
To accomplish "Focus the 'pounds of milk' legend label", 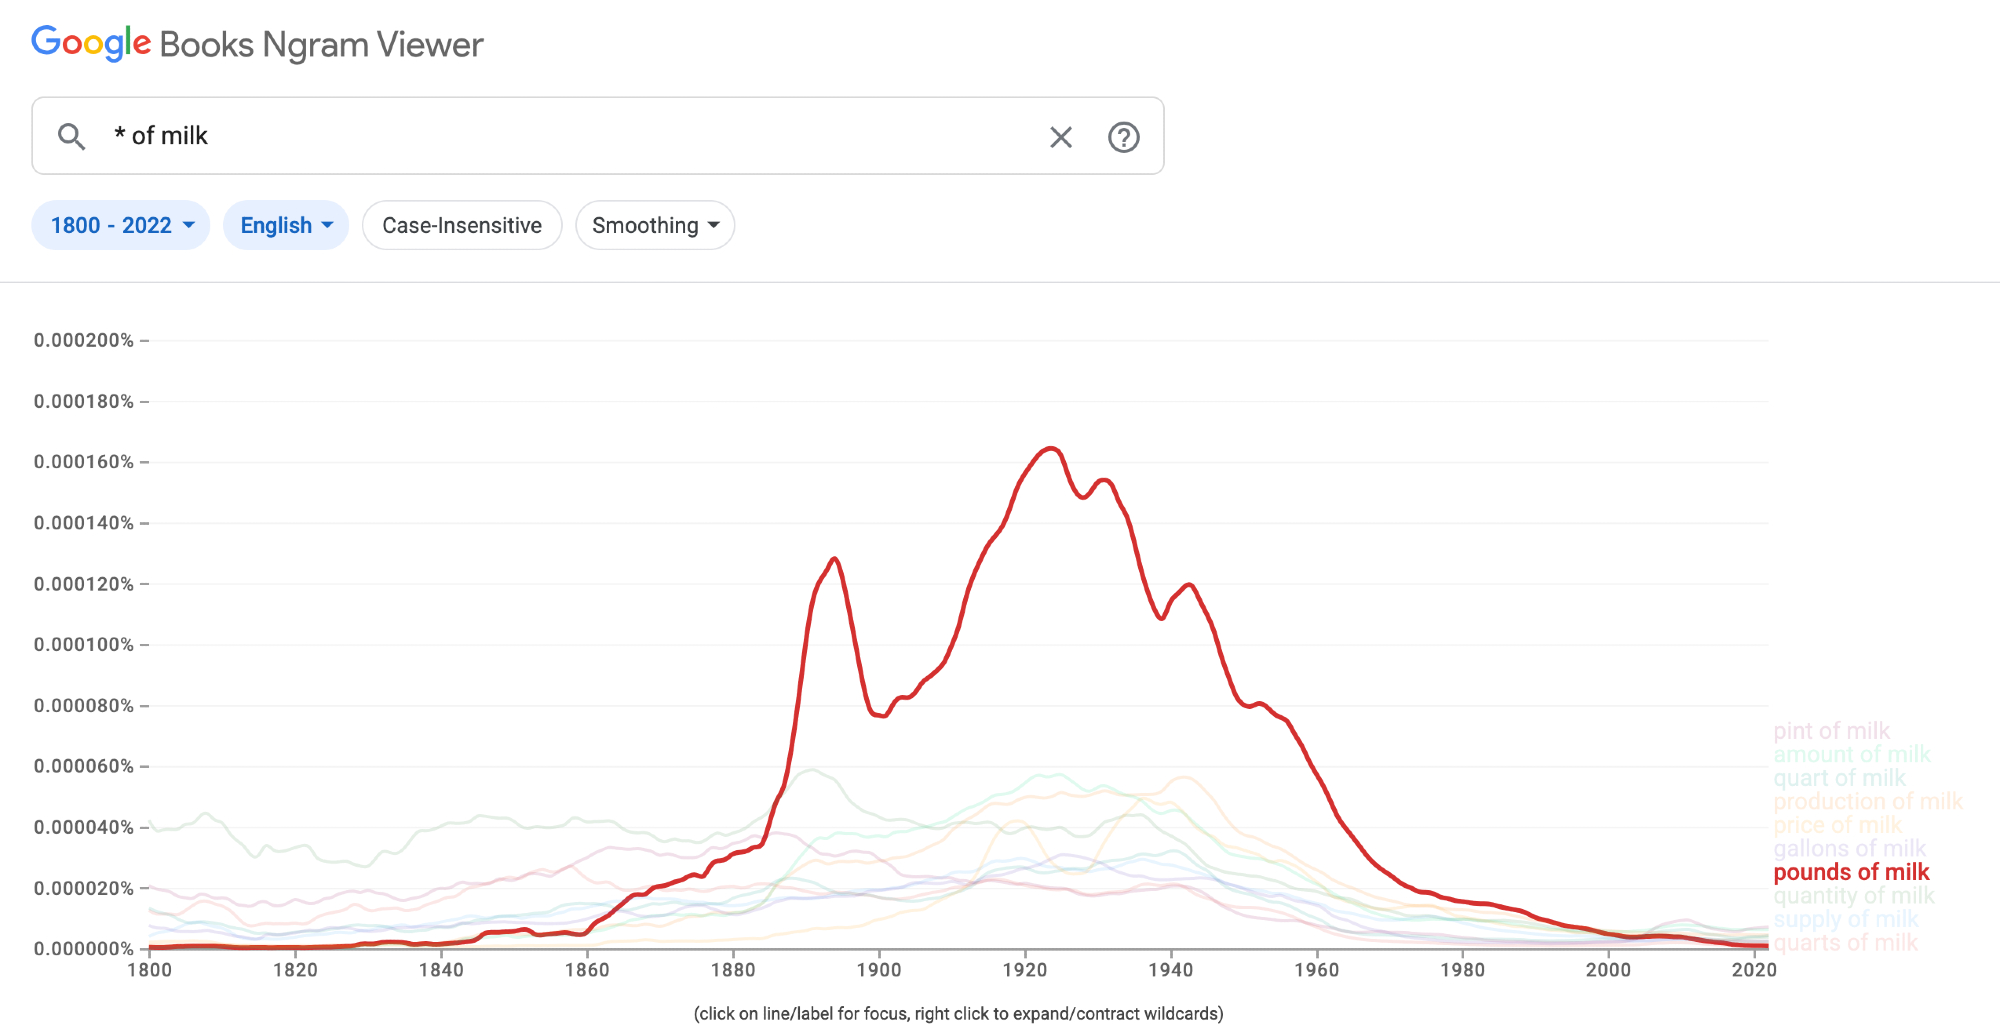I will [x=1851, y=872].
